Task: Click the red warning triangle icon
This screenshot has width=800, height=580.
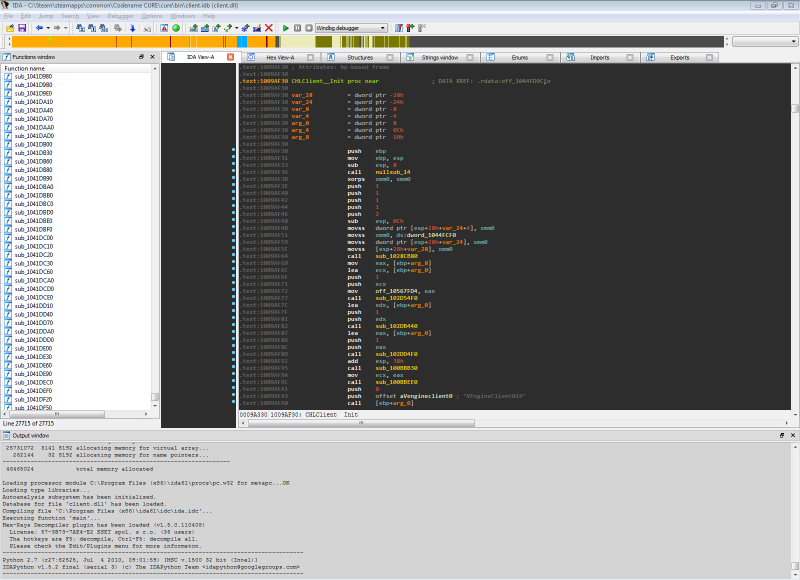Action: point(164,28)
